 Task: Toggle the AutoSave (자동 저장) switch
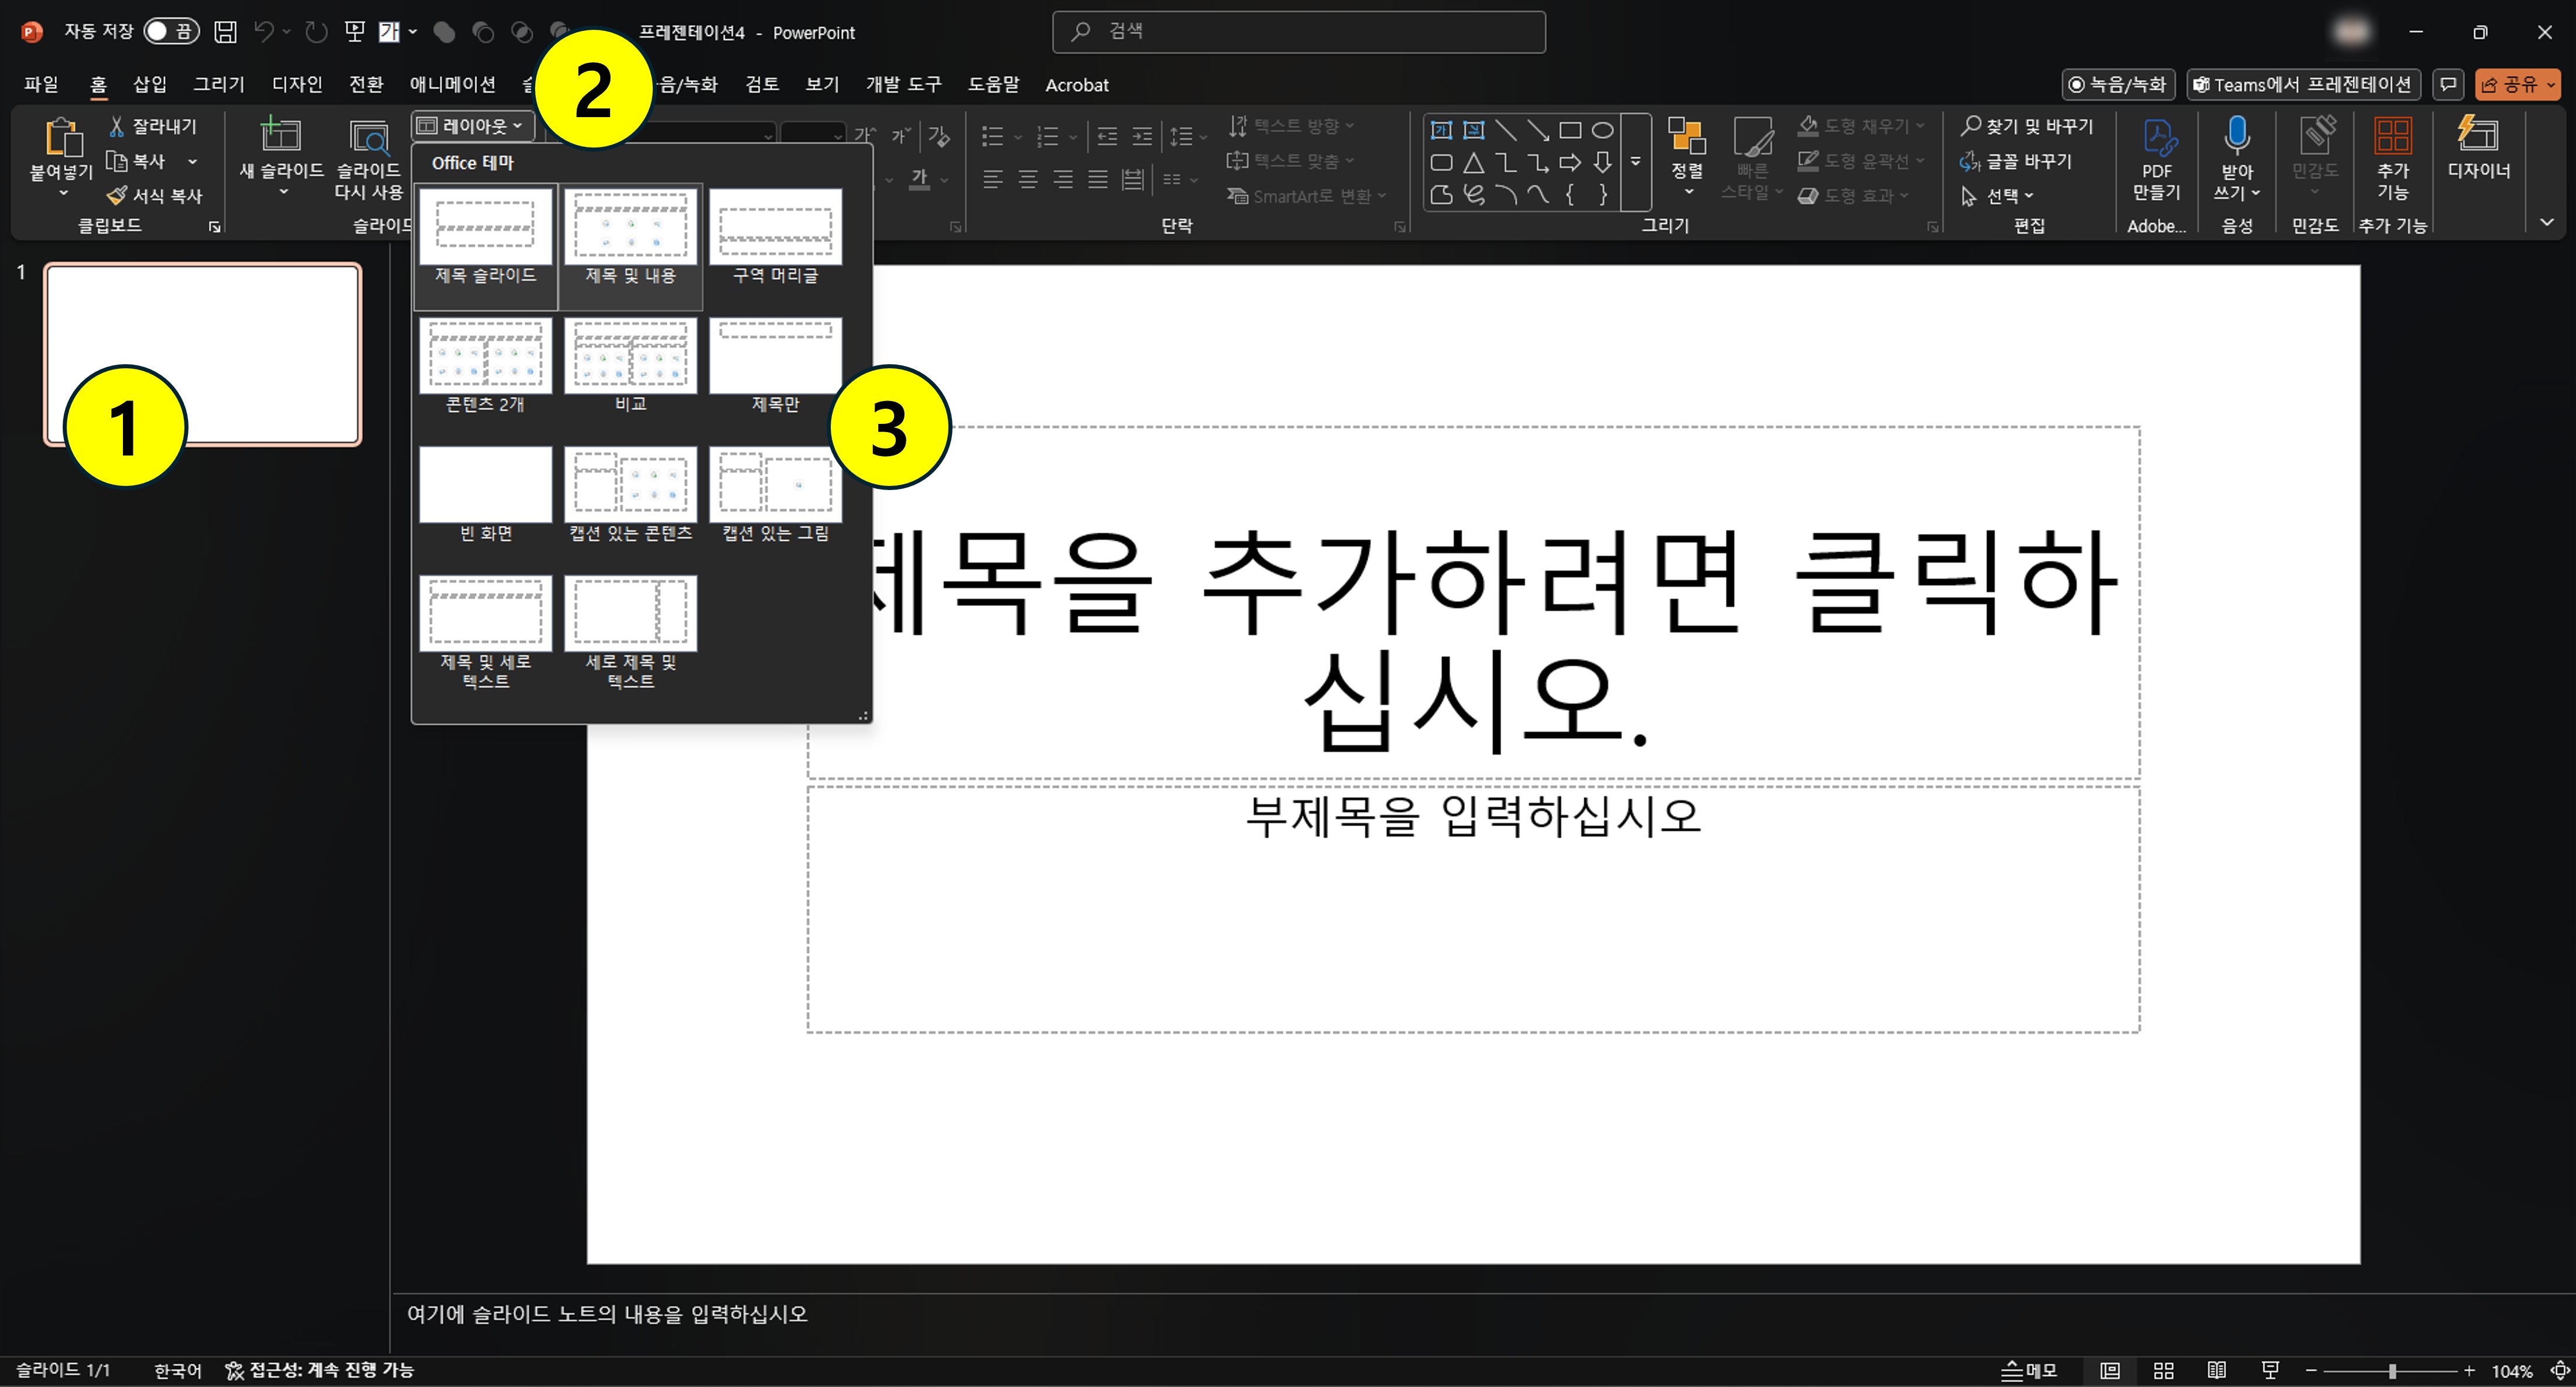[171, 32]
